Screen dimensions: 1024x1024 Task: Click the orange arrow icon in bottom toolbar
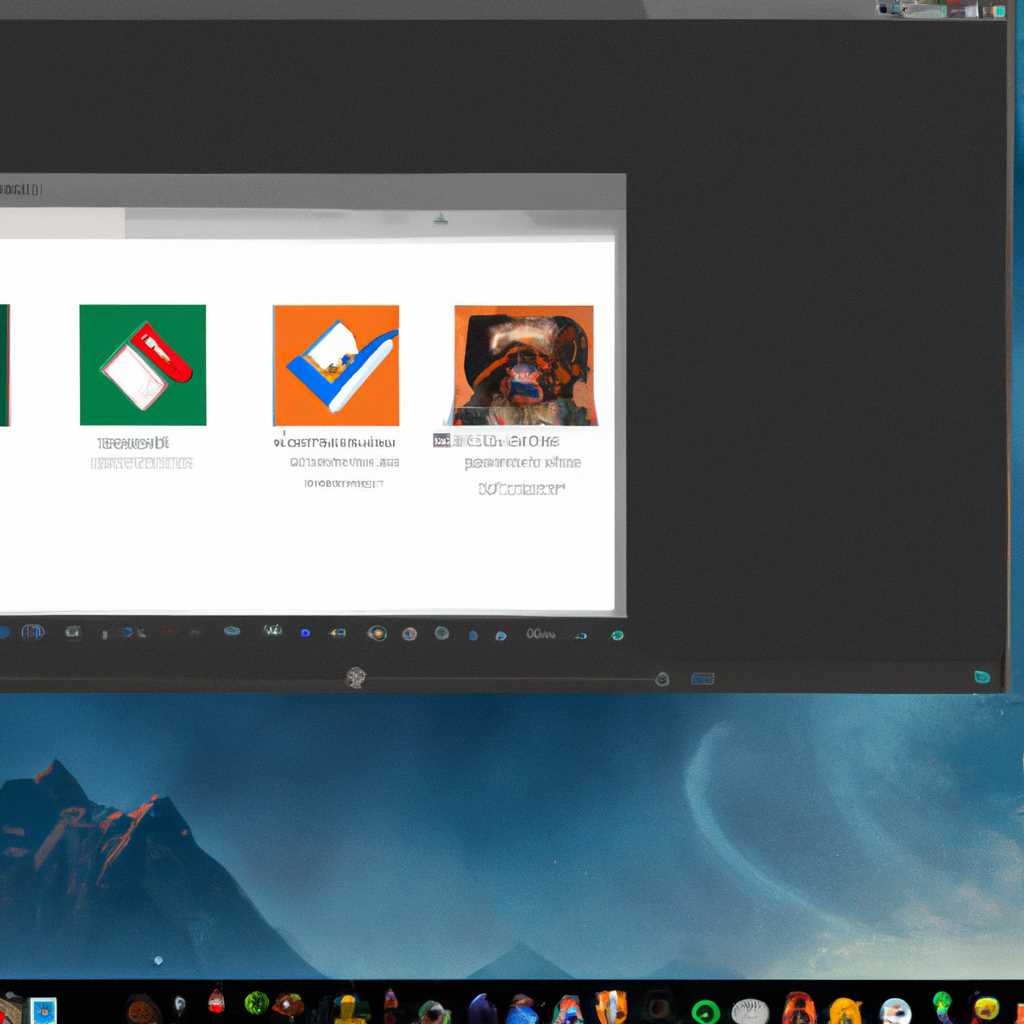pyautogui.click(x=337, y=633)
